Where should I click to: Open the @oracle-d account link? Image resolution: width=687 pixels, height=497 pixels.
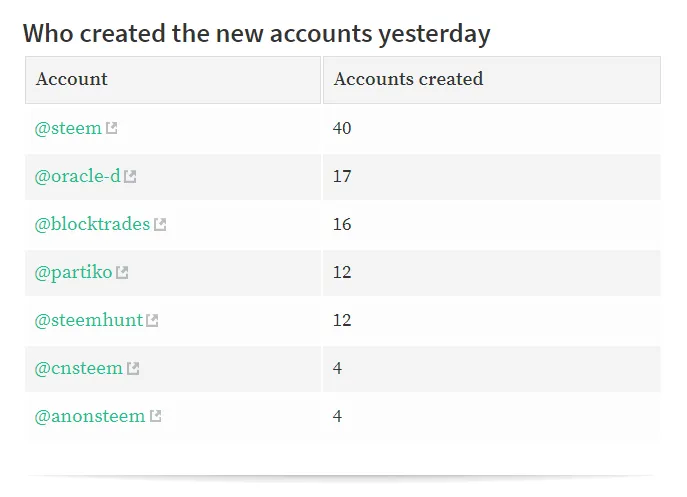point(78,176)
